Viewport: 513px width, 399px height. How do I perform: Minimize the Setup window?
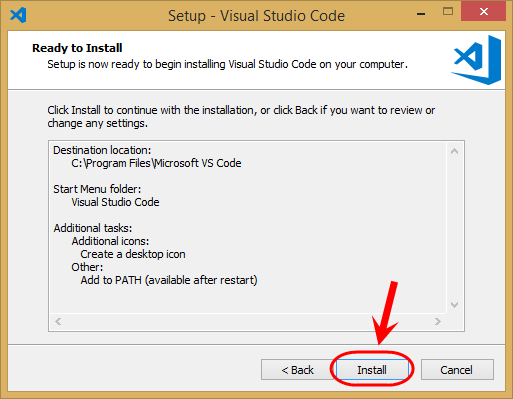click(x=421, y=14)
